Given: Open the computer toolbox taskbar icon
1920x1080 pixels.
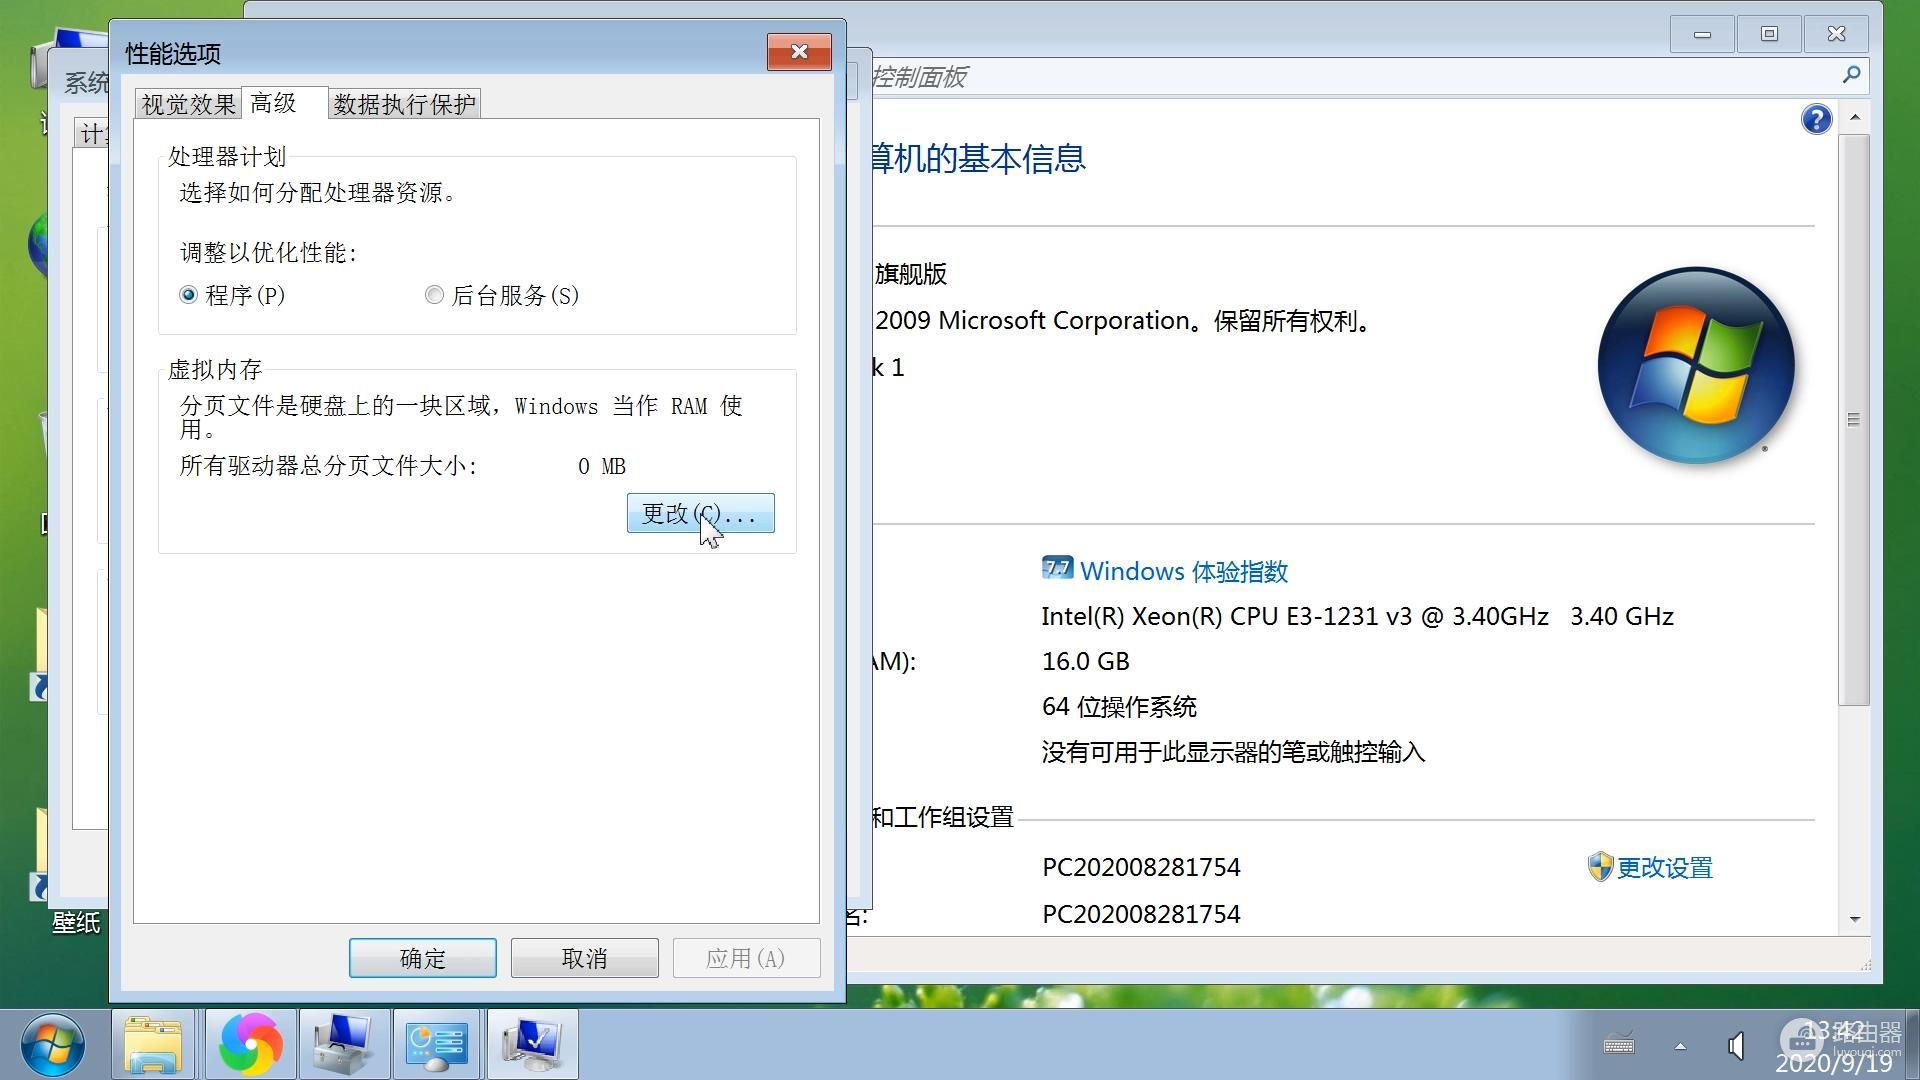Looking at the screenshot, I should pos(344,1044).
